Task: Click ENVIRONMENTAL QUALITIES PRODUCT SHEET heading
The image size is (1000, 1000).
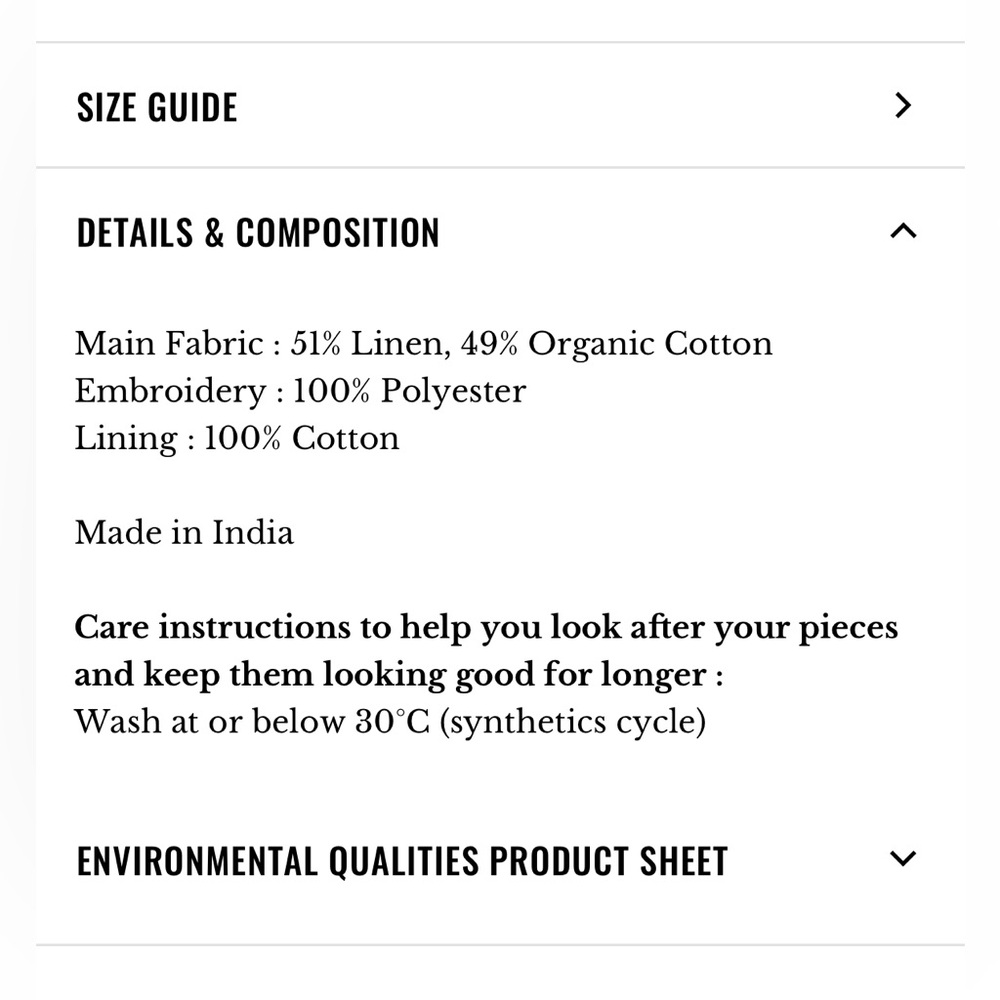Action: point(402,861)
